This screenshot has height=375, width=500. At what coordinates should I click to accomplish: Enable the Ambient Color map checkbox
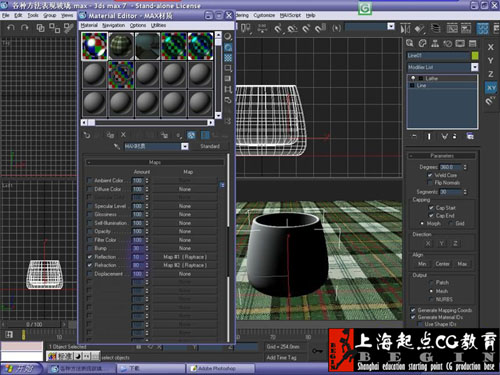pyautogui.click(x=89, y=180)
